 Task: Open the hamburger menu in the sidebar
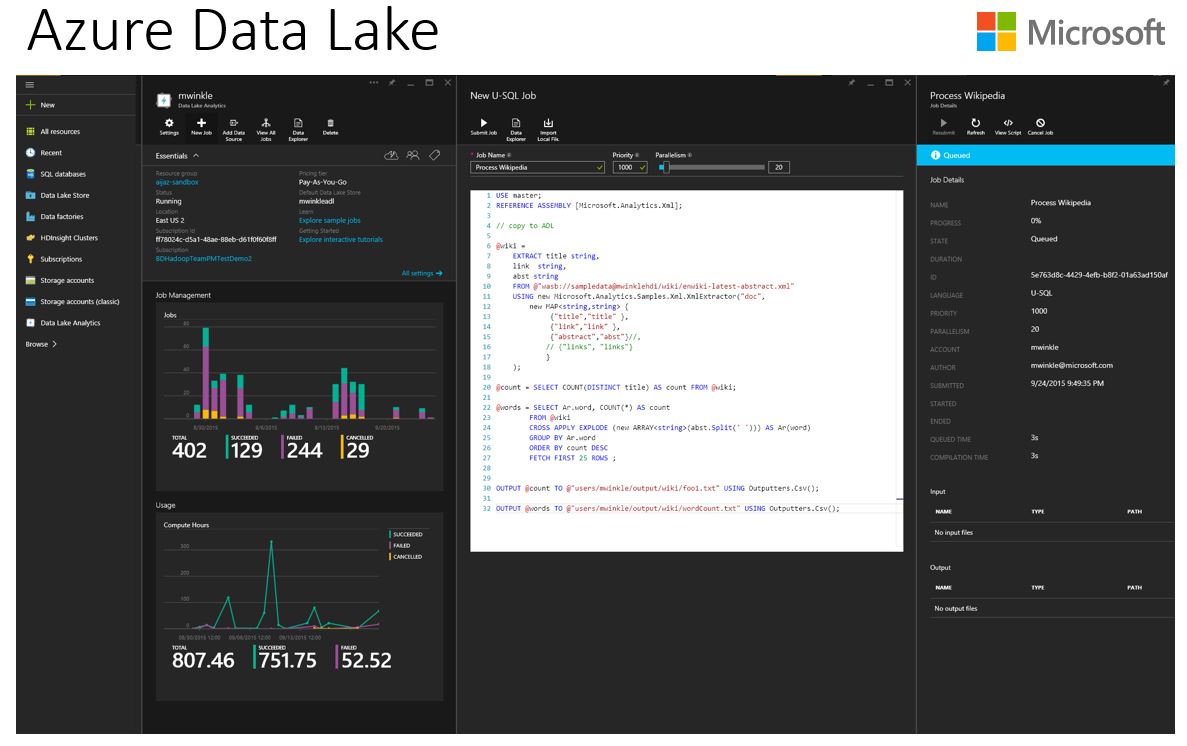(x=30, y=85)
